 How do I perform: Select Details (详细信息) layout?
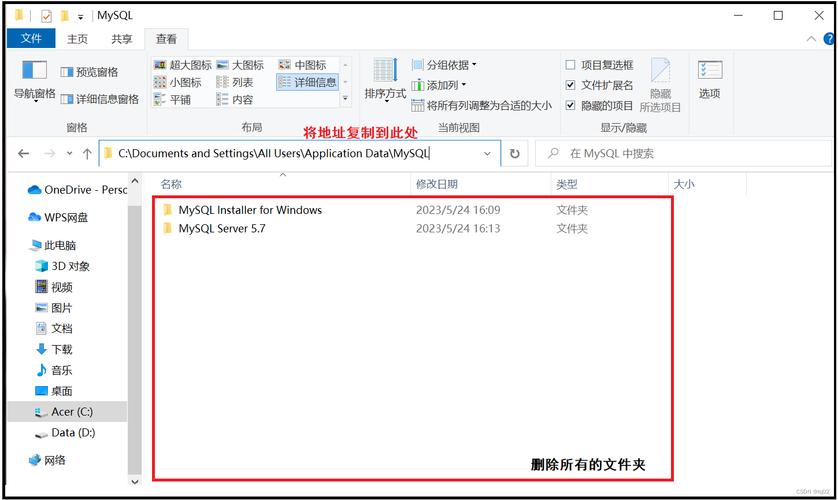click(308, 82)
